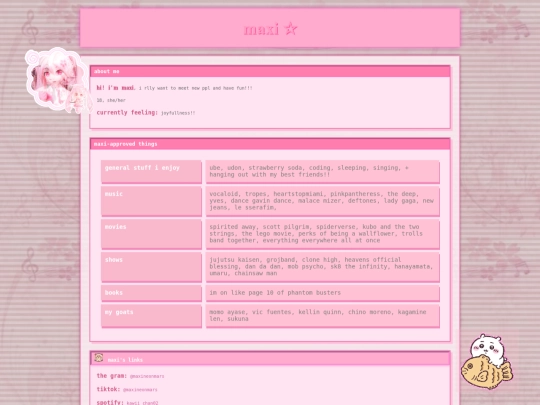Click the "shows" label cell
Image resolution: width=540 pixels, height=405 pixels.
tap(151, 267)
